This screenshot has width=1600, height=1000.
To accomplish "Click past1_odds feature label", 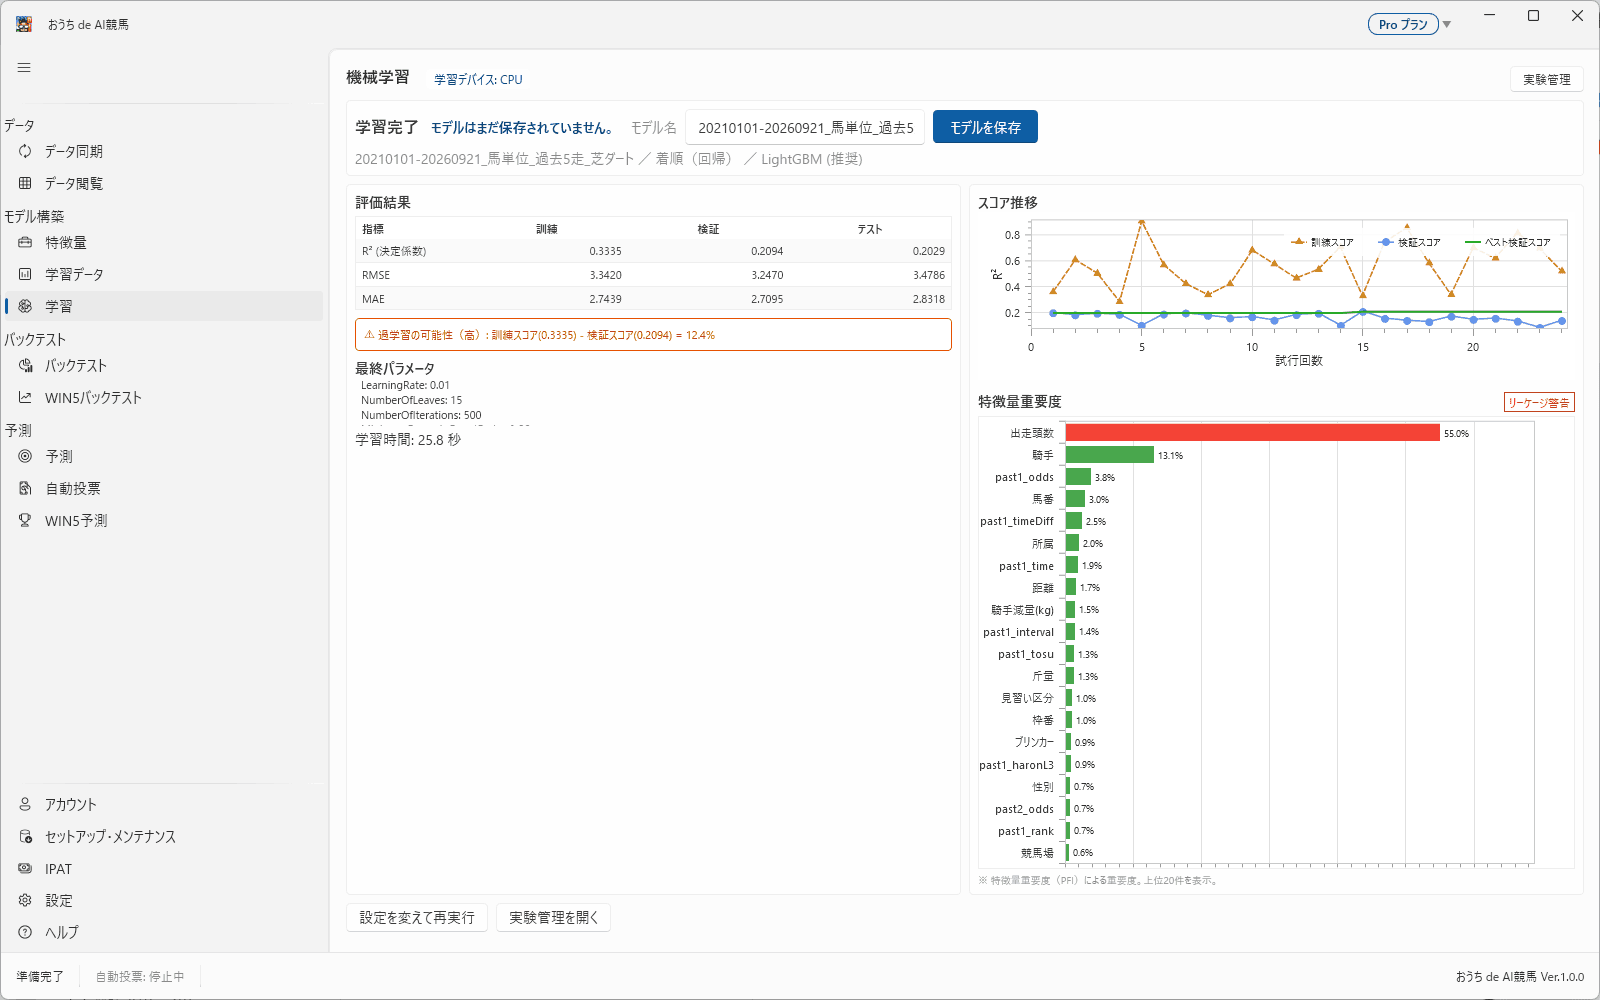I will 1024,477.
